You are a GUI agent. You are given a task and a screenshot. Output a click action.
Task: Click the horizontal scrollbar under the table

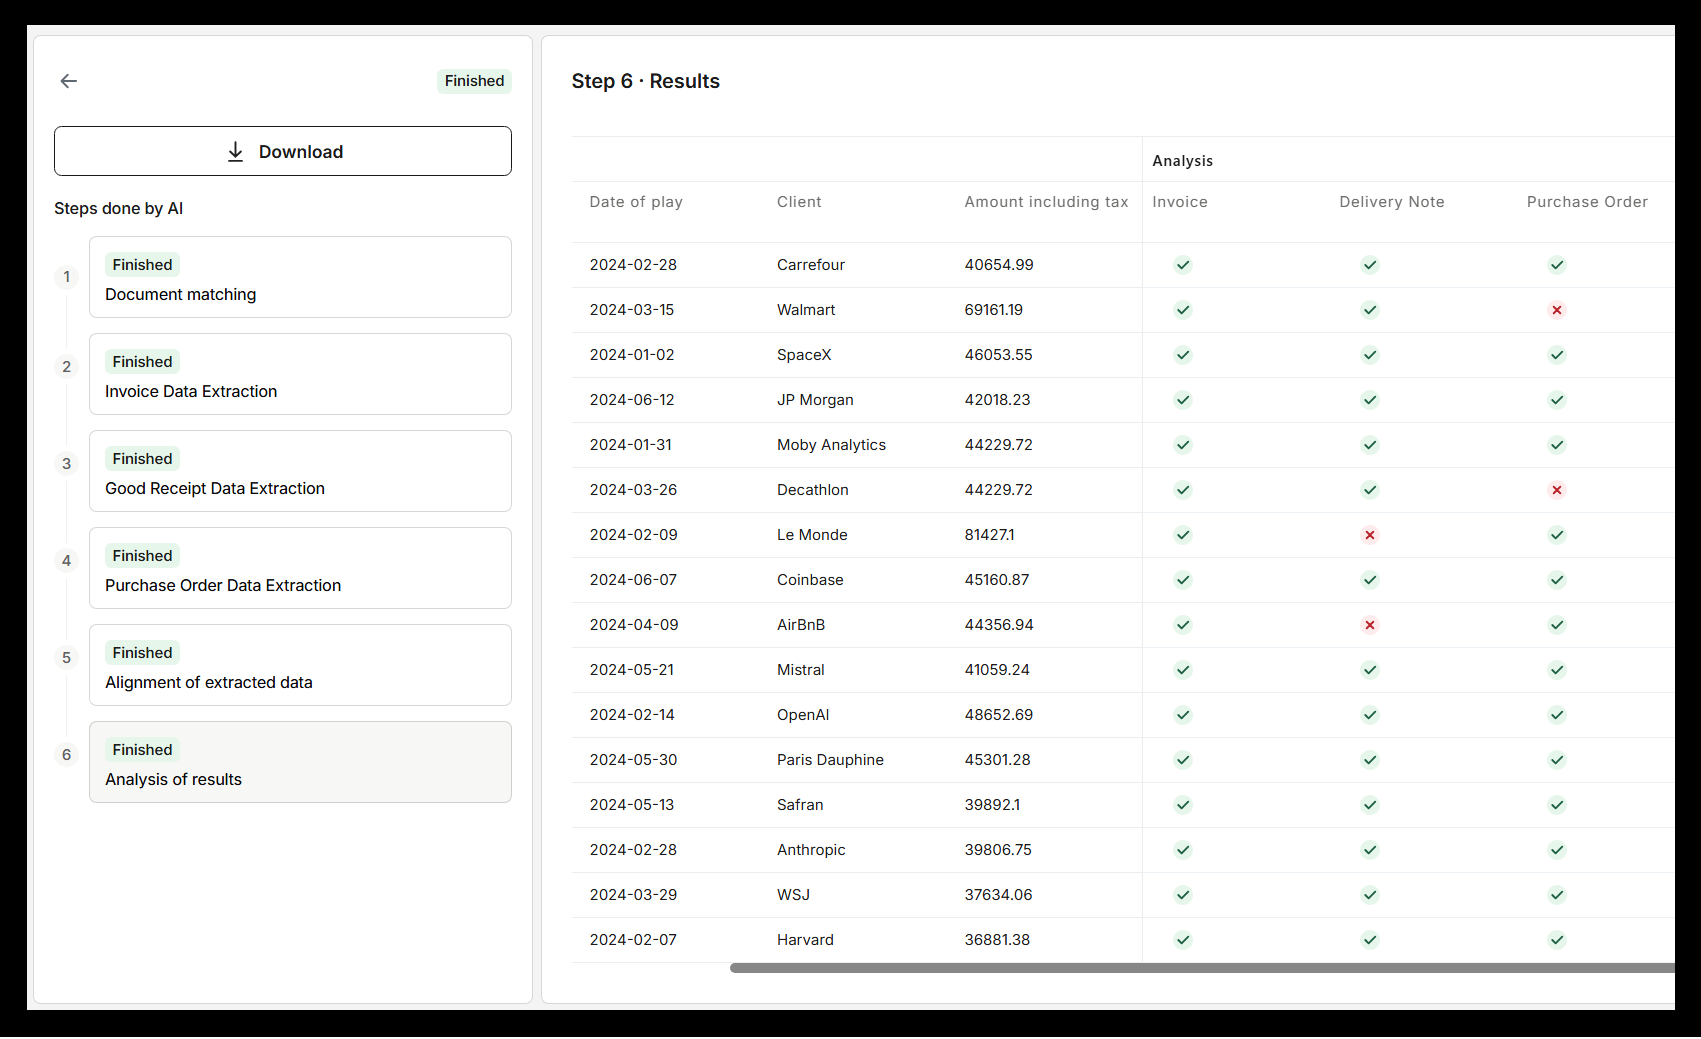pyautogui.click(x=1200, y=968)
